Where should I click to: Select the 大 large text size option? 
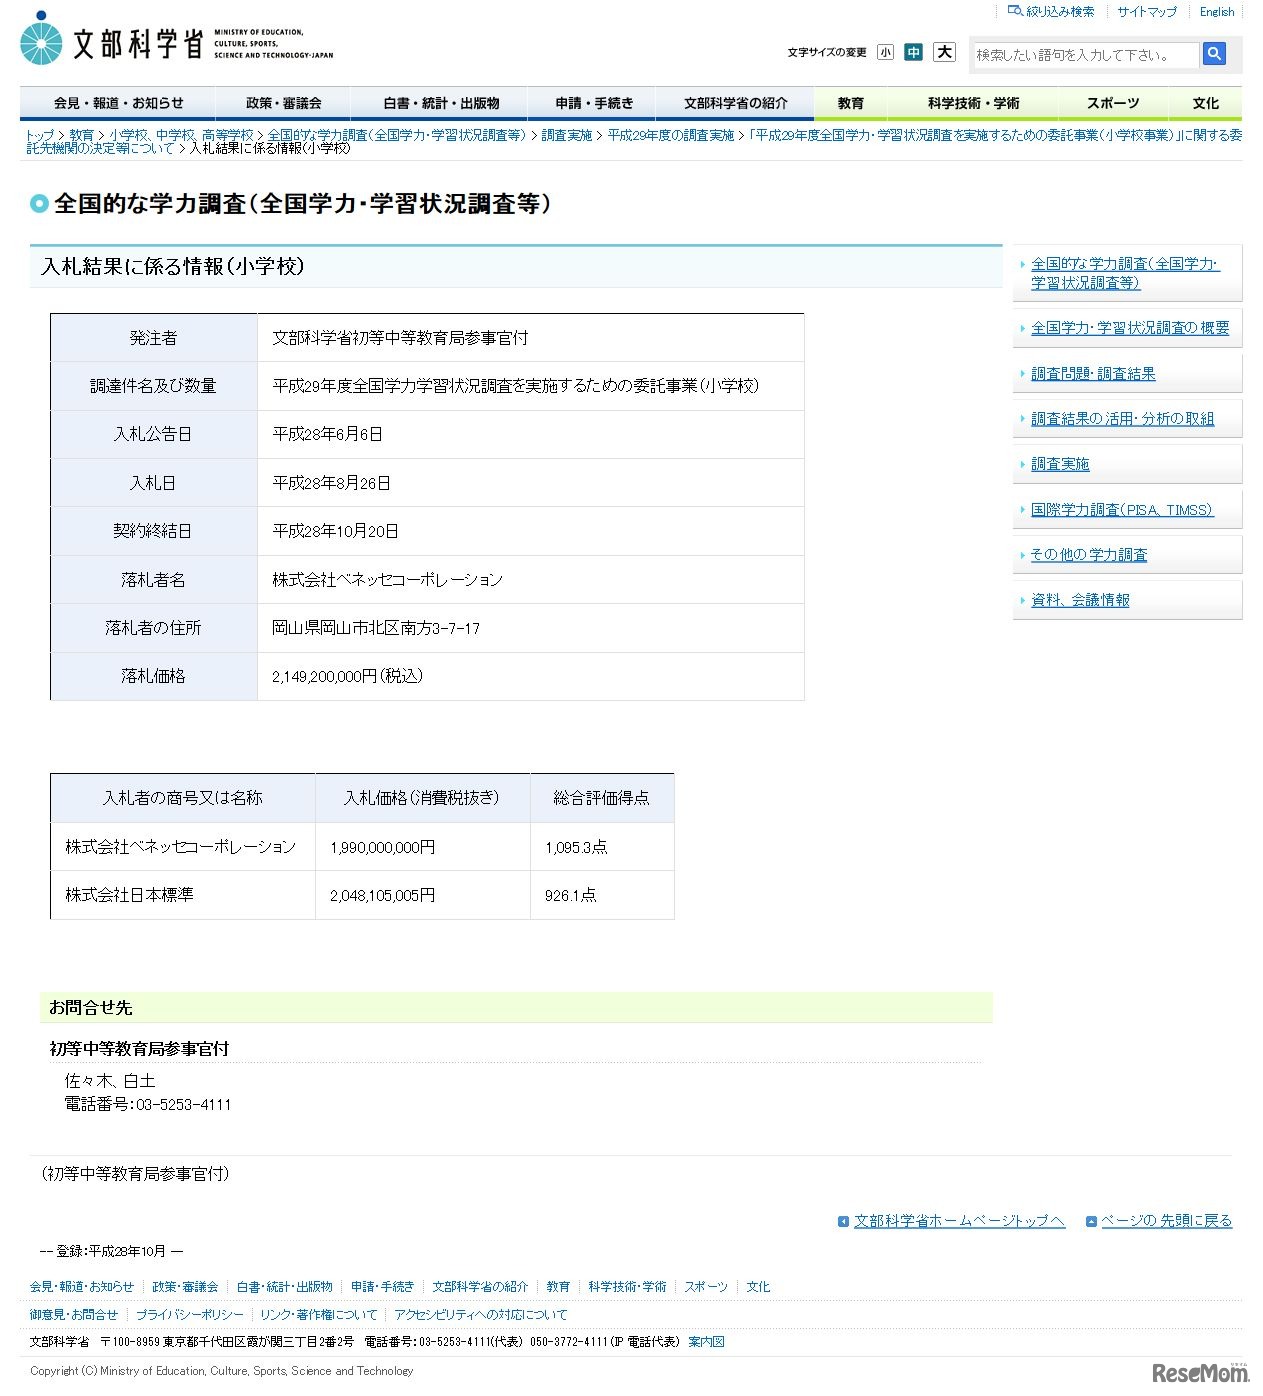pyautogui.click(x=943, y=52)
